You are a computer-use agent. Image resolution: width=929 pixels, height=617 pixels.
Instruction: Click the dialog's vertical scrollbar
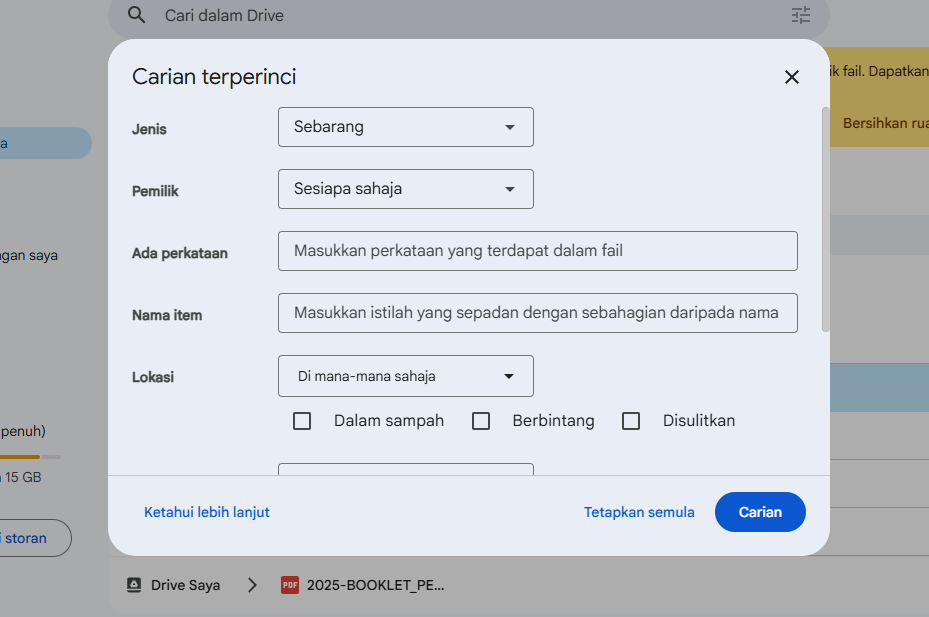825,220
